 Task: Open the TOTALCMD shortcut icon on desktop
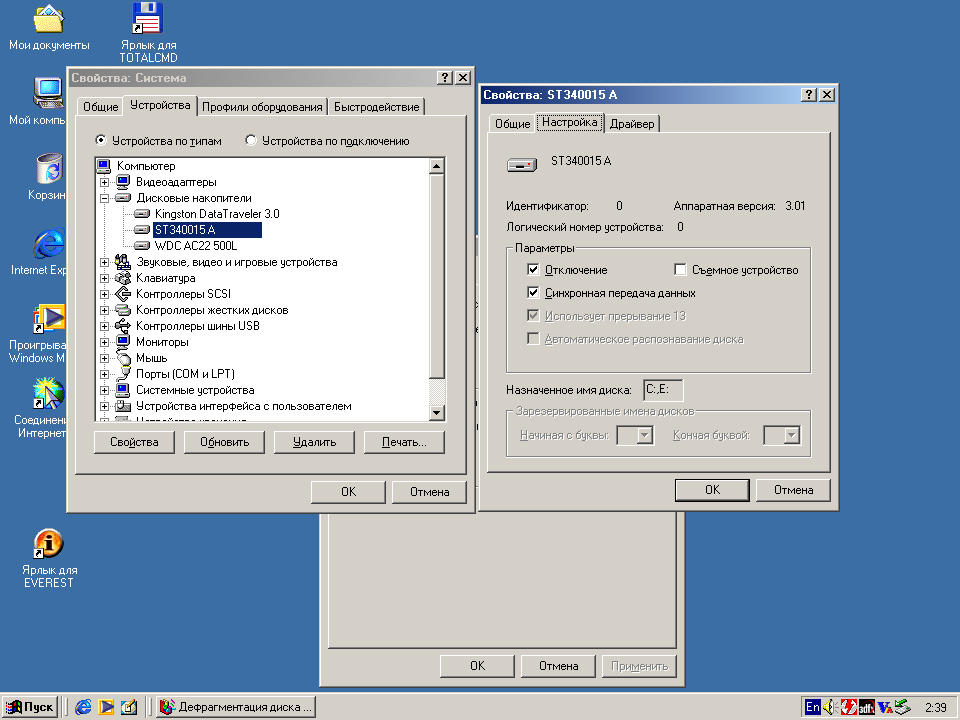[x=147, y=19]
